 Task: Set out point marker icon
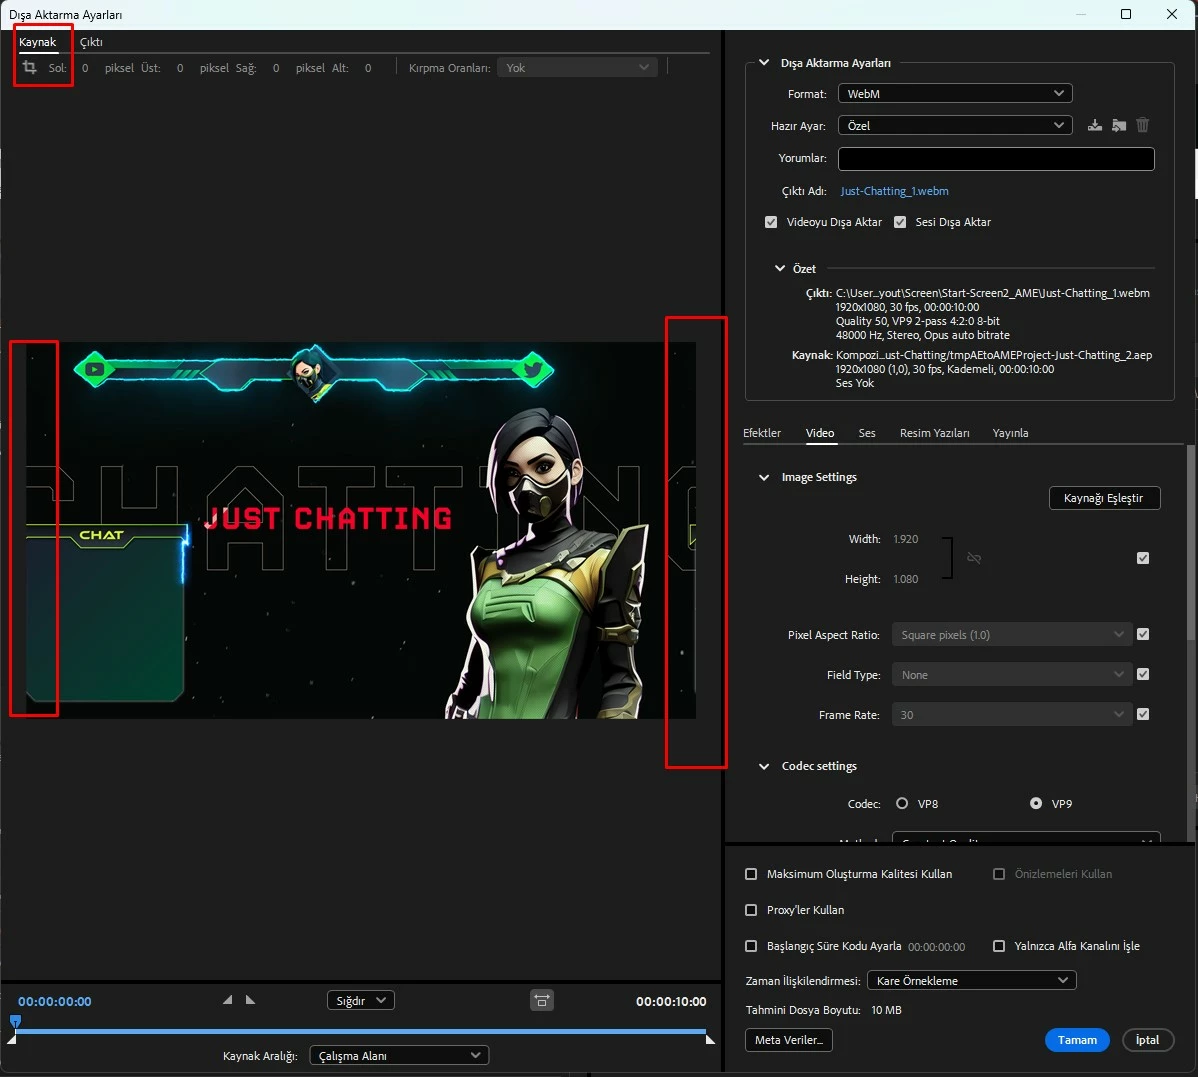250,1000
